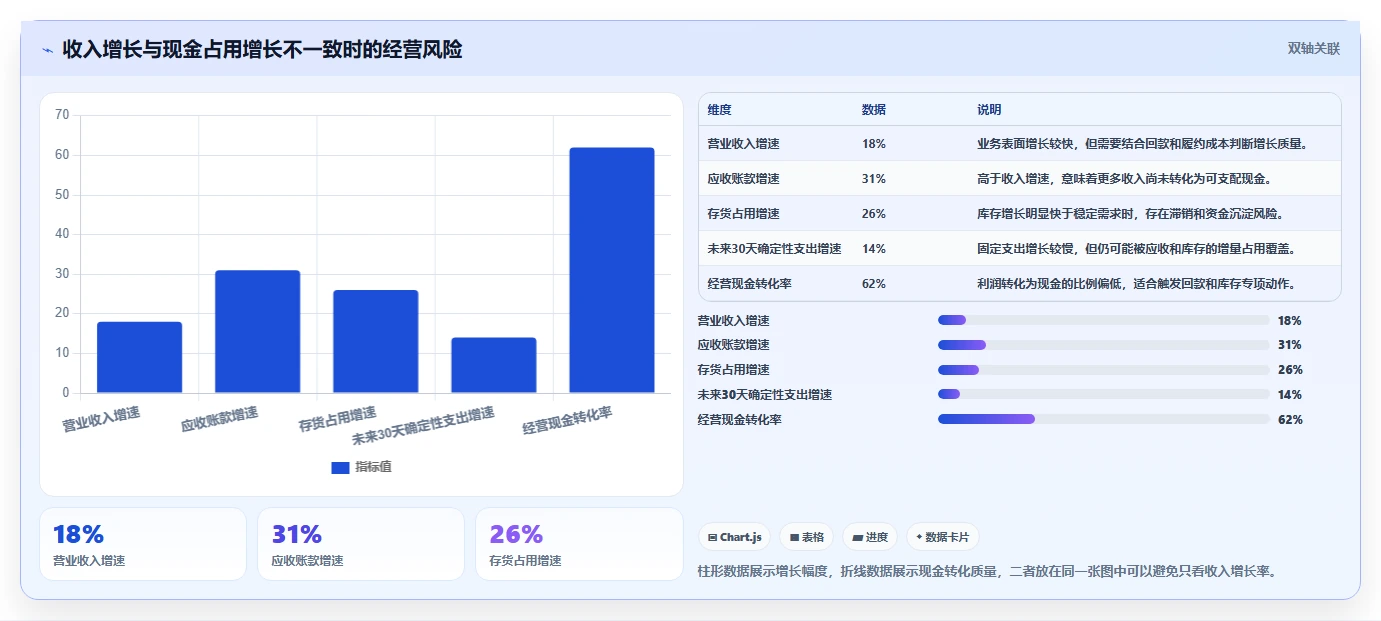
Task: Click the 26% 存货占用增速 data card
Action: [579, 544]
